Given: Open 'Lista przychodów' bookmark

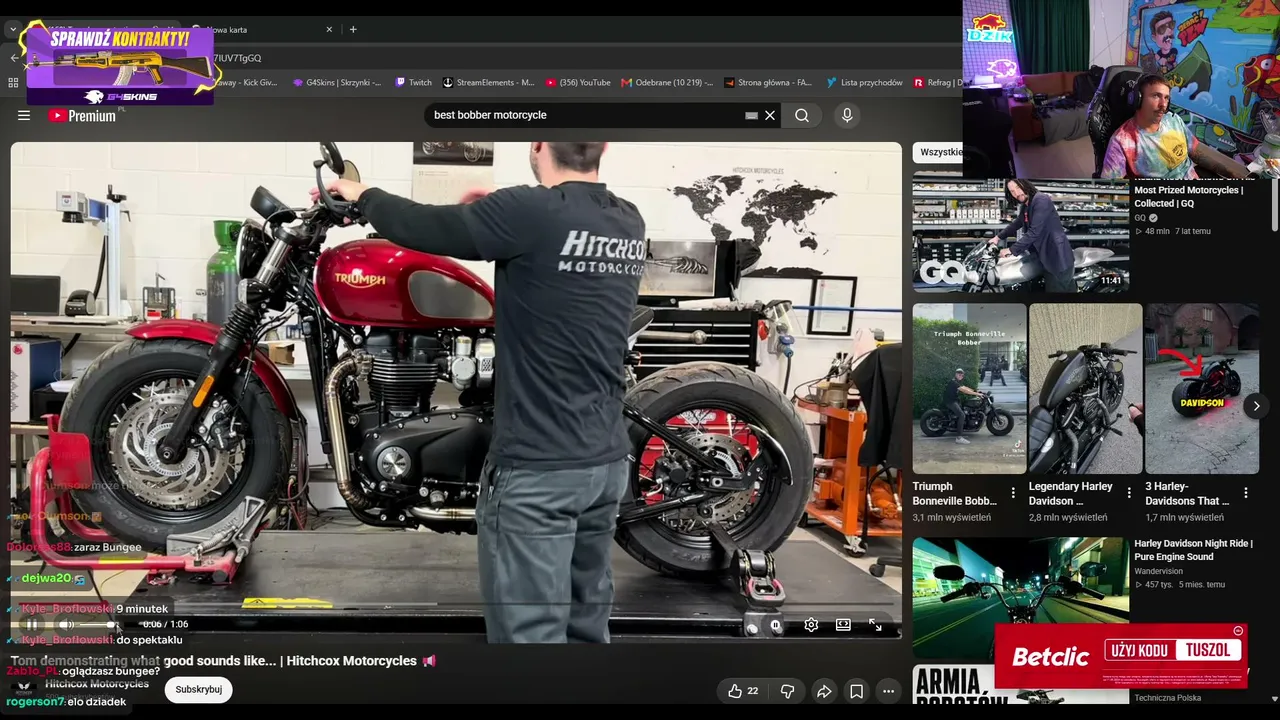Looking at the screenshot, I should (x=864, y=83).
